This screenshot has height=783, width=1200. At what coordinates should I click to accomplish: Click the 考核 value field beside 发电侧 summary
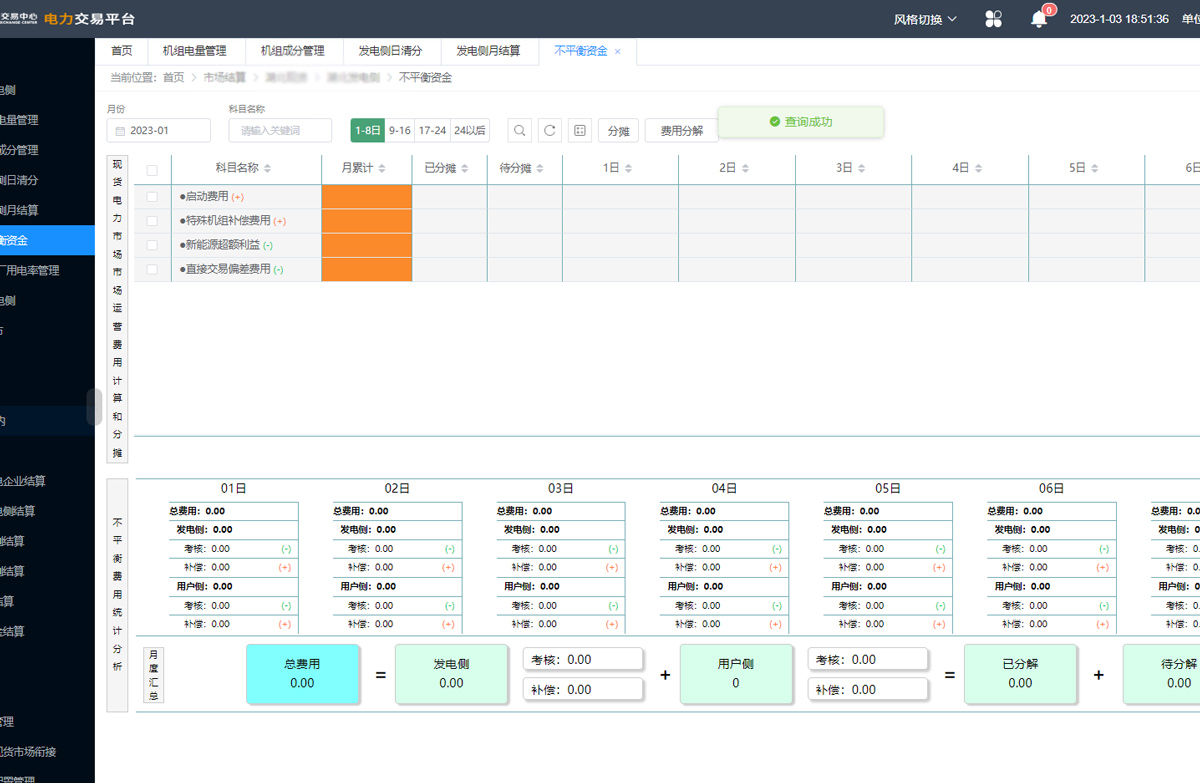click(583, 660)
